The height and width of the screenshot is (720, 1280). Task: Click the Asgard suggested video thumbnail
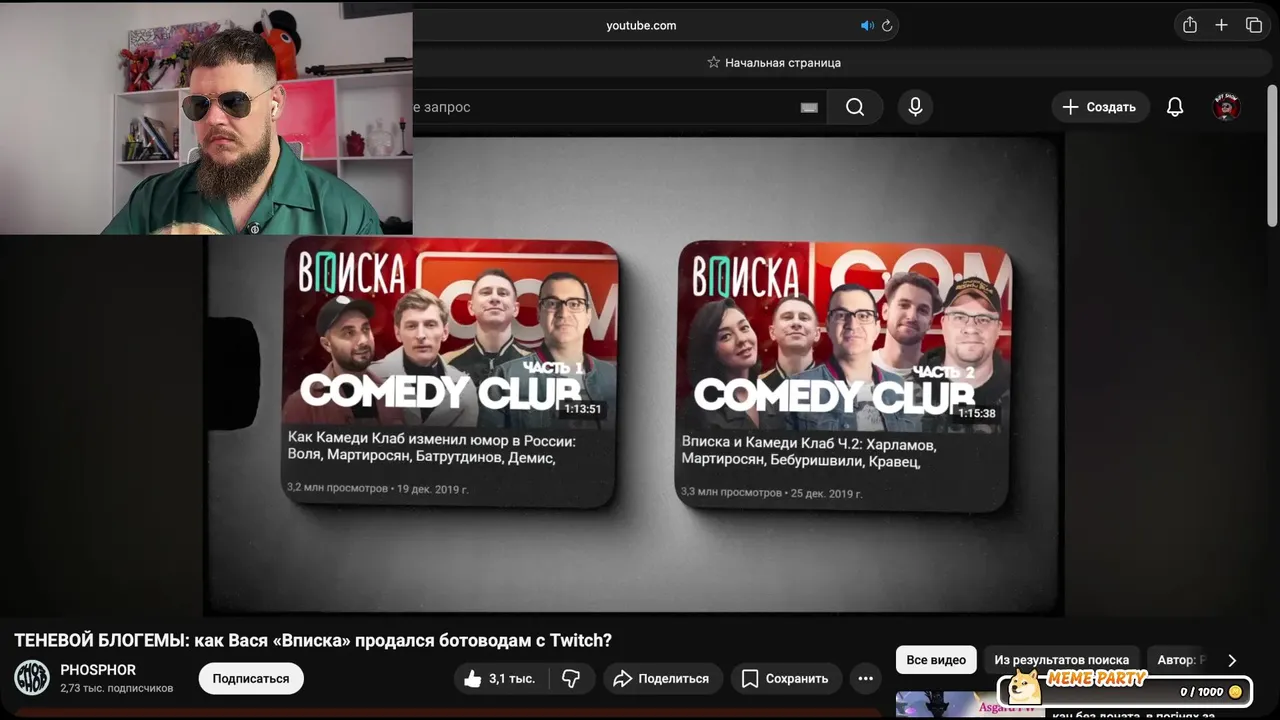pos(968,705)
